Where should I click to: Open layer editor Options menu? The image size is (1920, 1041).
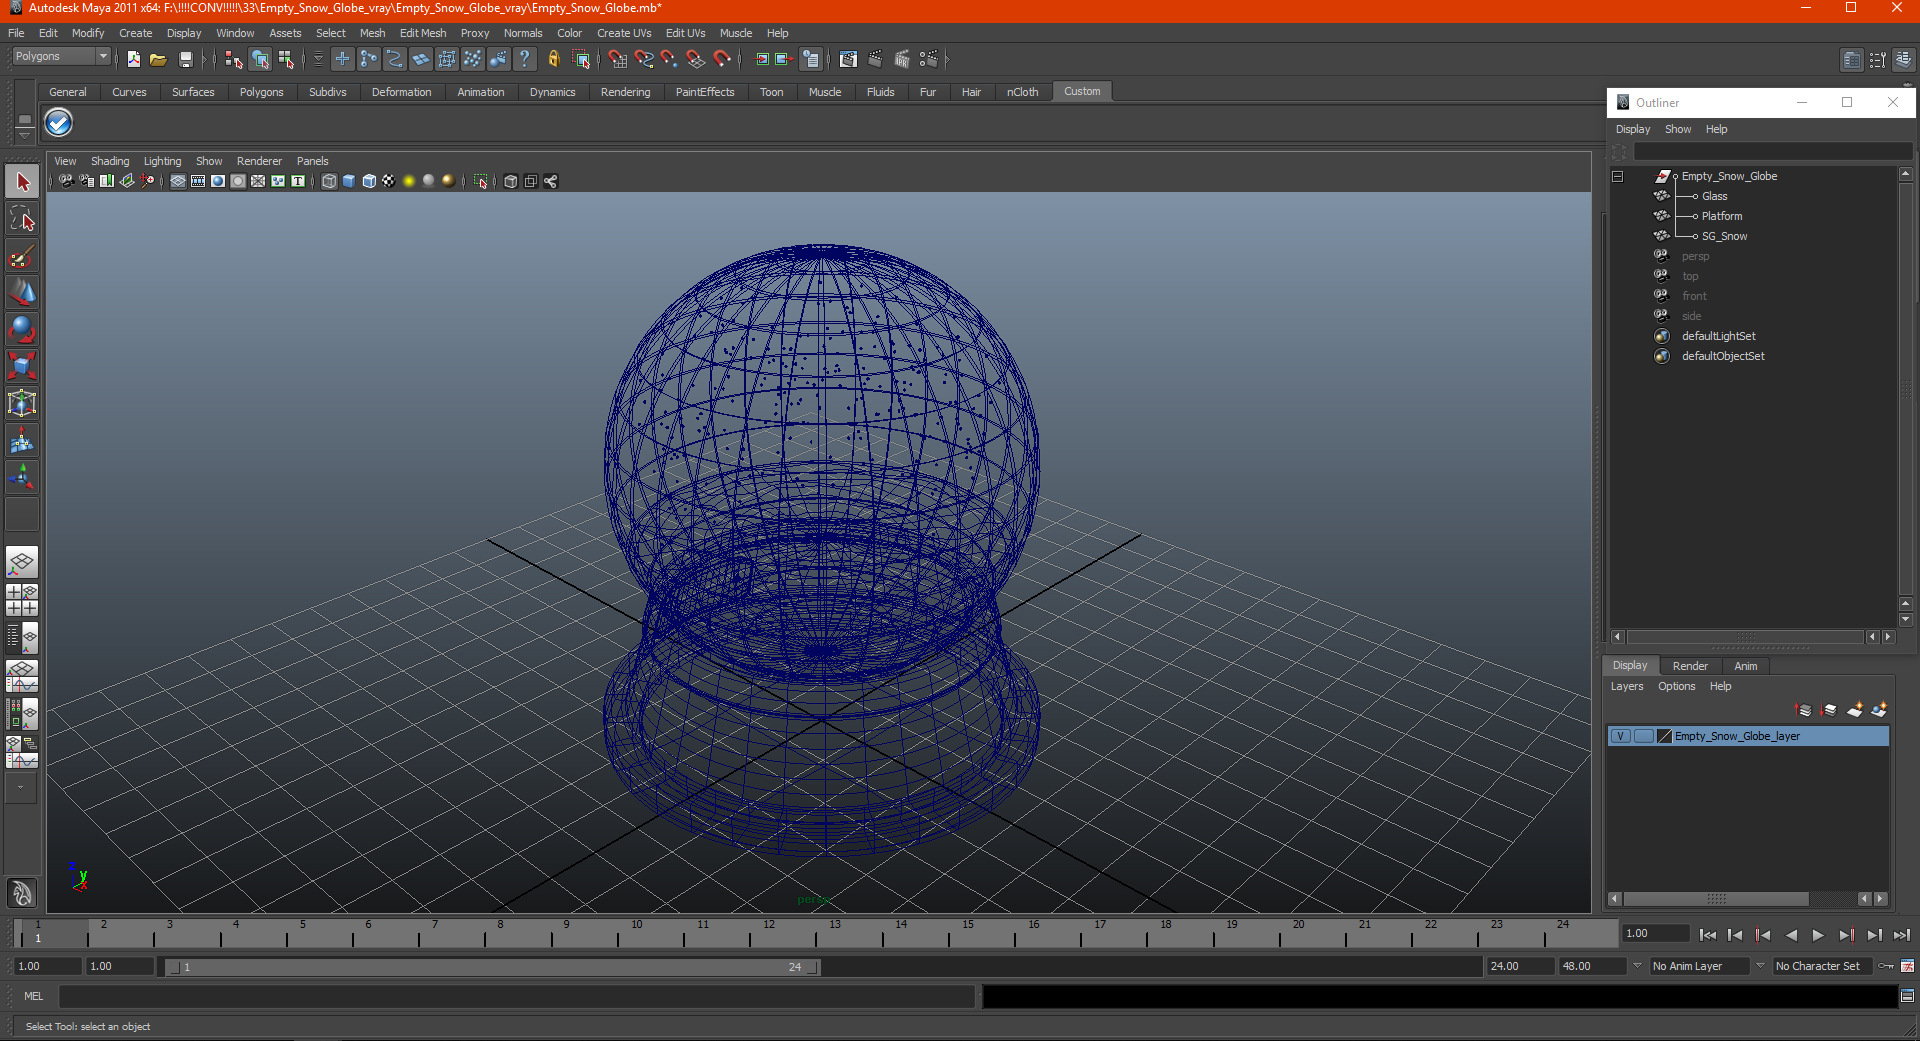(1676, 686)
